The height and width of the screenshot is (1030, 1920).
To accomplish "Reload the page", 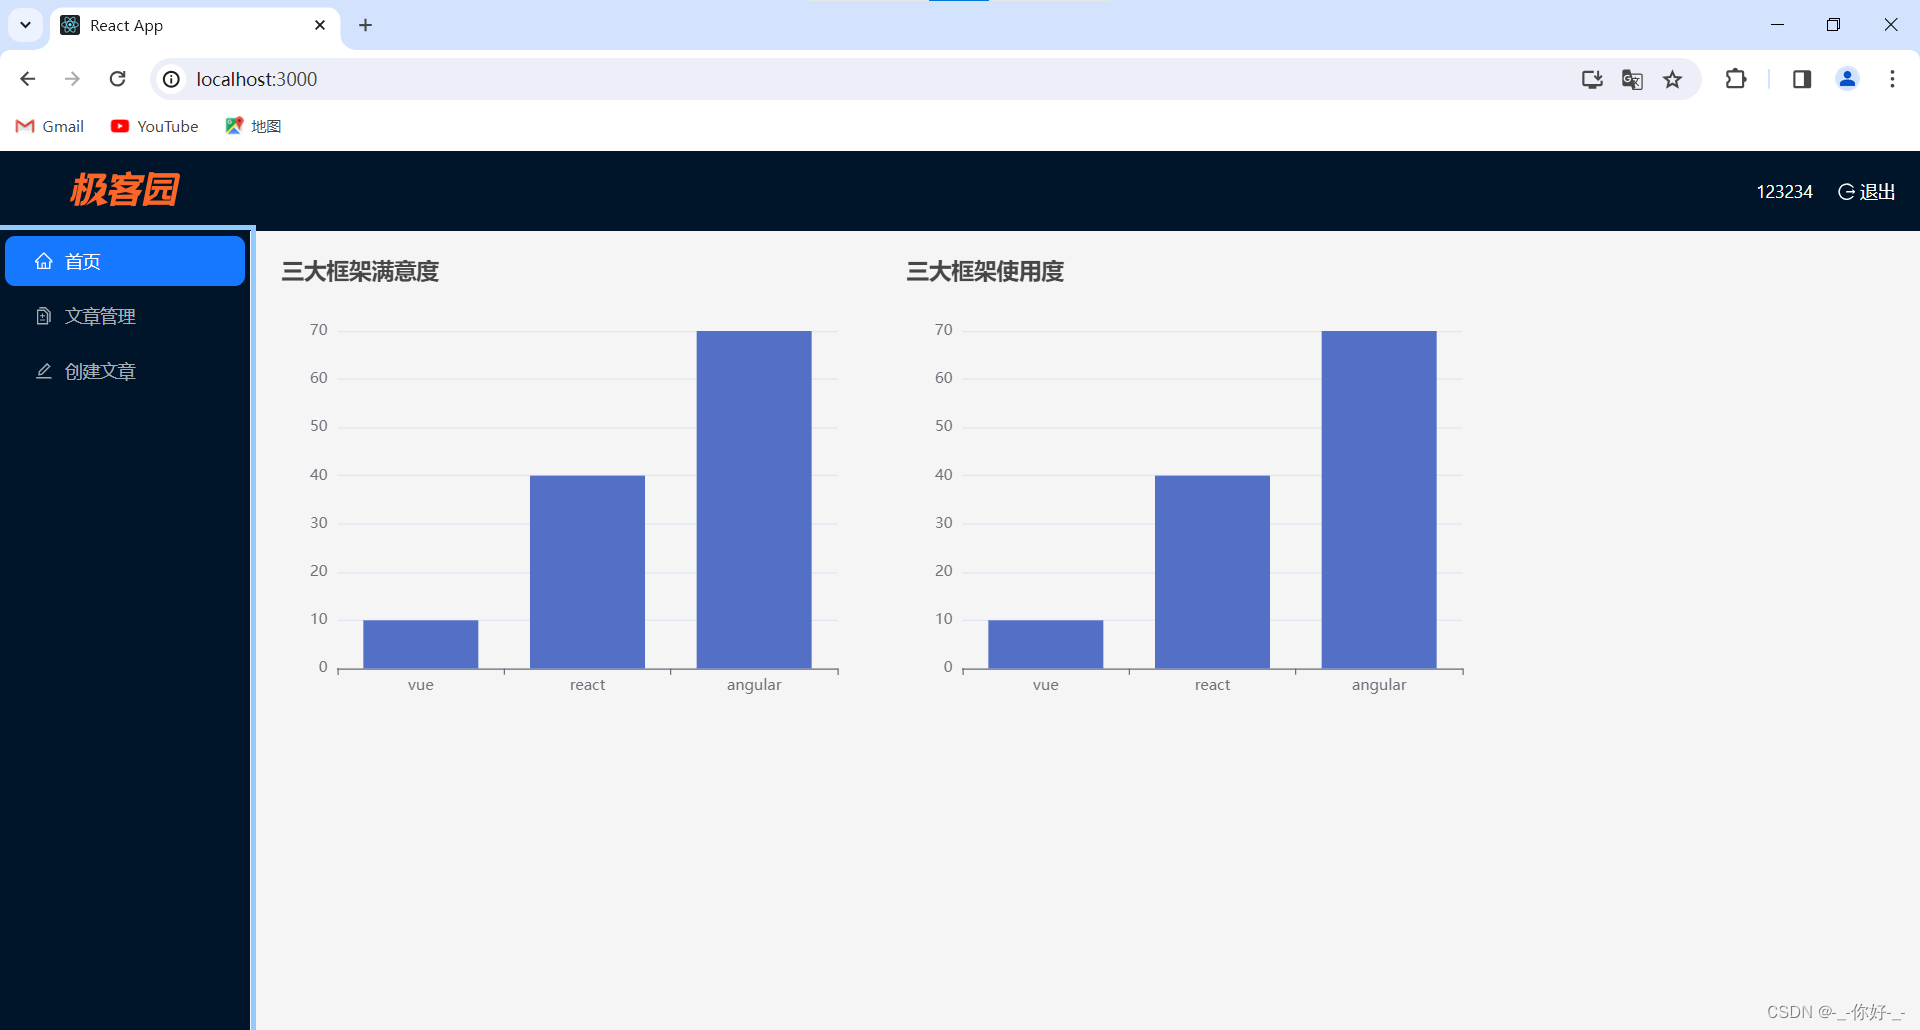I will pyautogui.click(x=117, y=79).
